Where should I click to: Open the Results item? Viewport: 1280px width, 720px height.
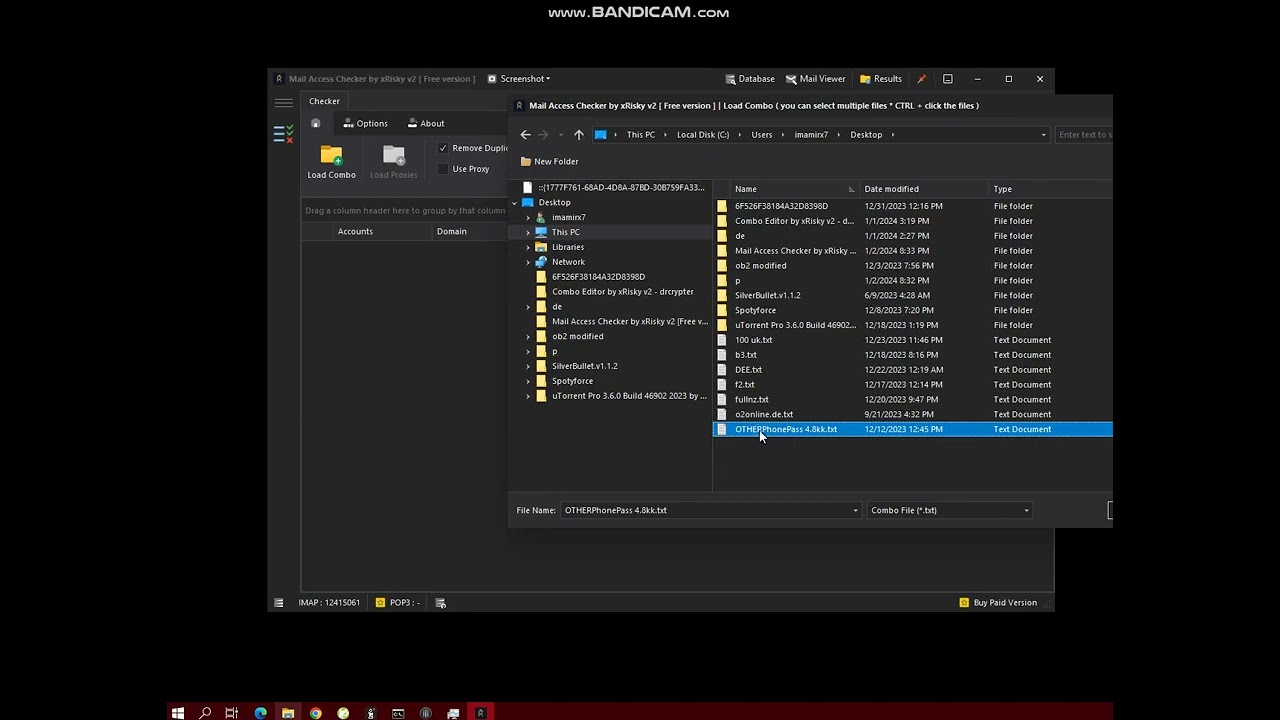[880, 79]
